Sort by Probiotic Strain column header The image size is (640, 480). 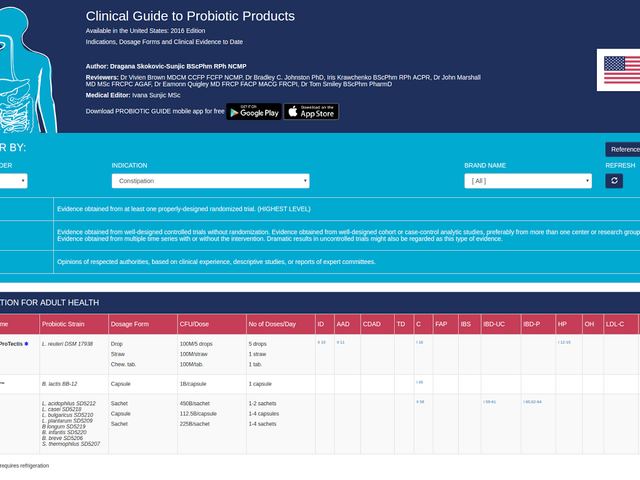pos(63,324)
